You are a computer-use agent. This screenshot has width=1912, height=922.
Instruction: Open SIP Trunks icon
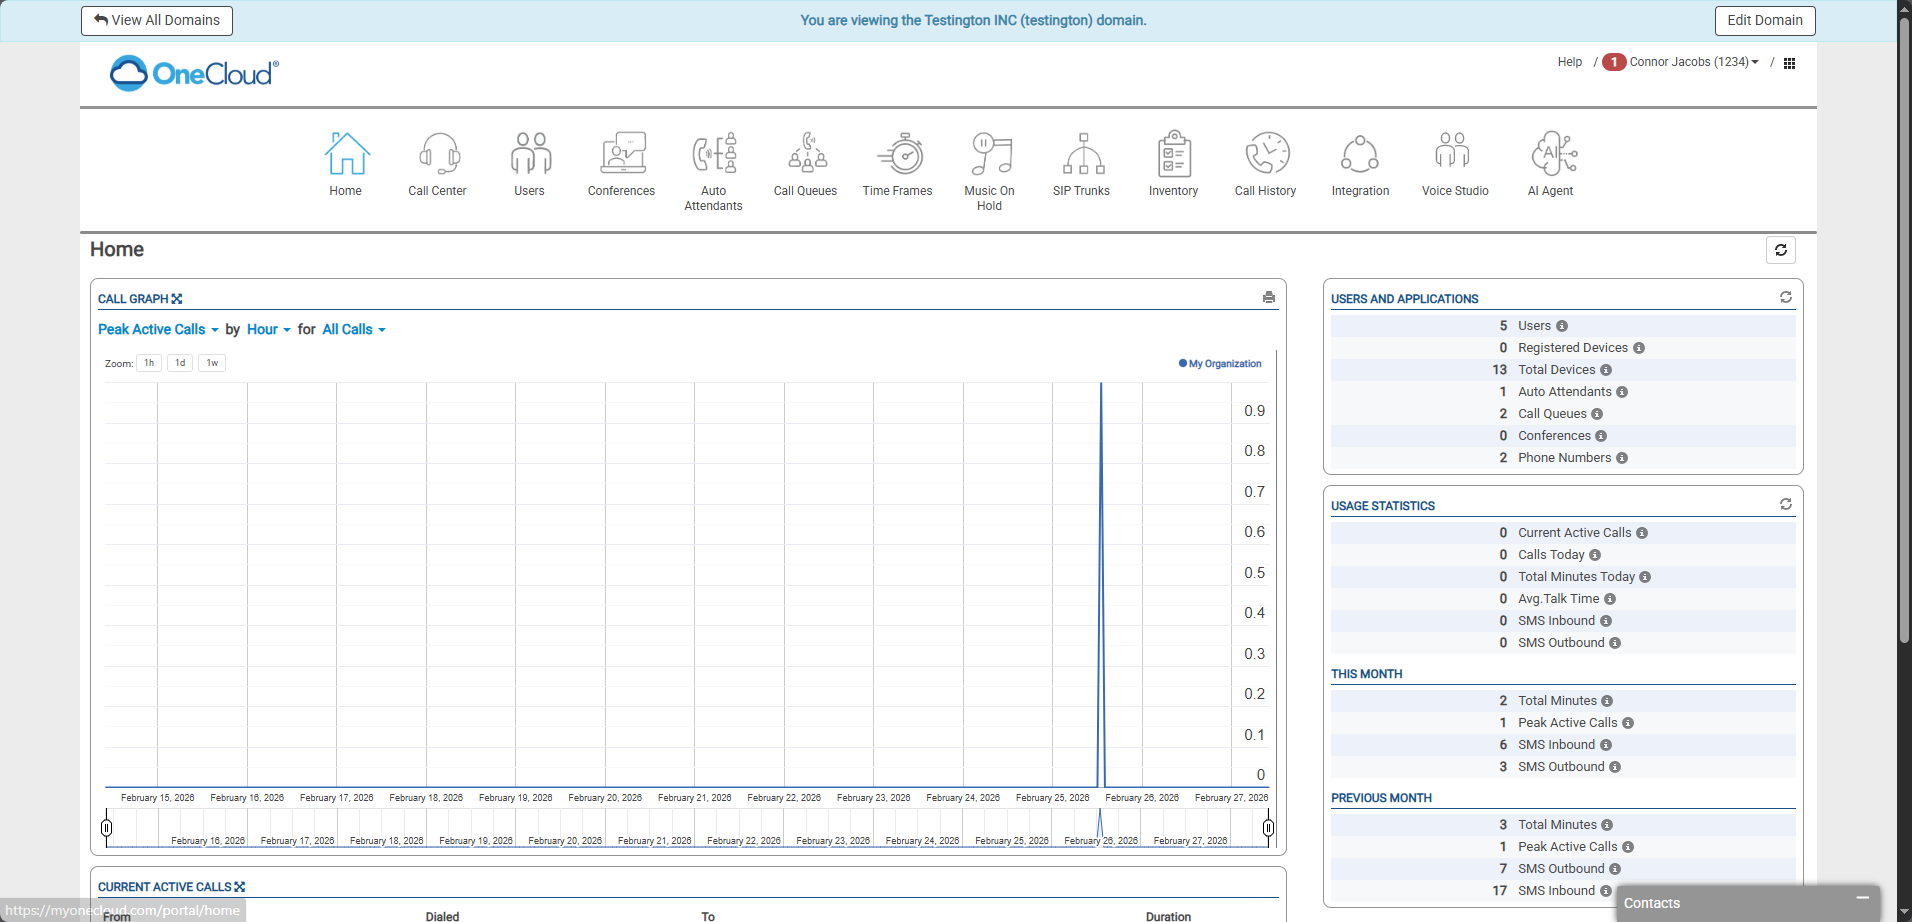click(1082, 155)
